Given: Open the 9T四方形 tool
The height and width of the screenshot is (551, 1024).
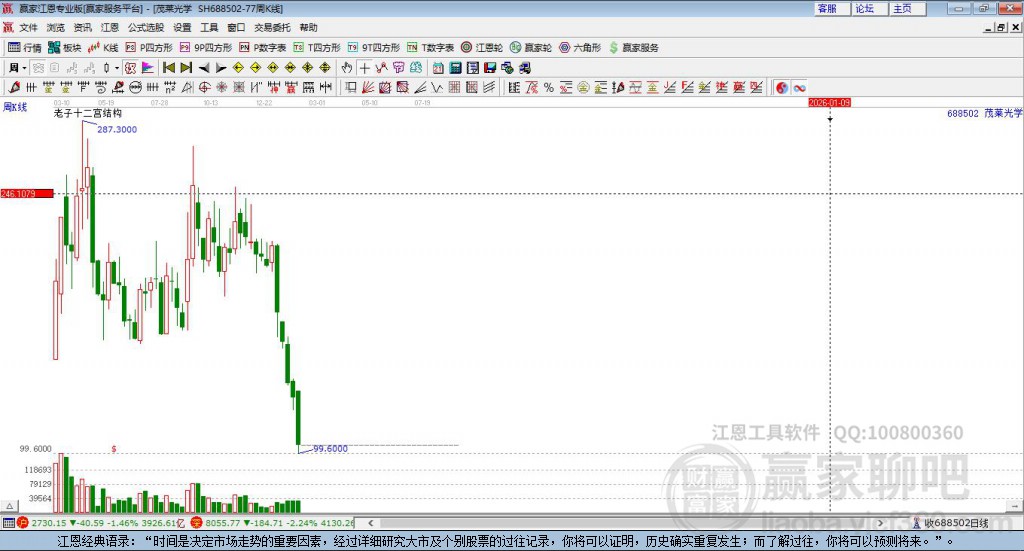Looking at the screenshot, I should pos(374,48).
